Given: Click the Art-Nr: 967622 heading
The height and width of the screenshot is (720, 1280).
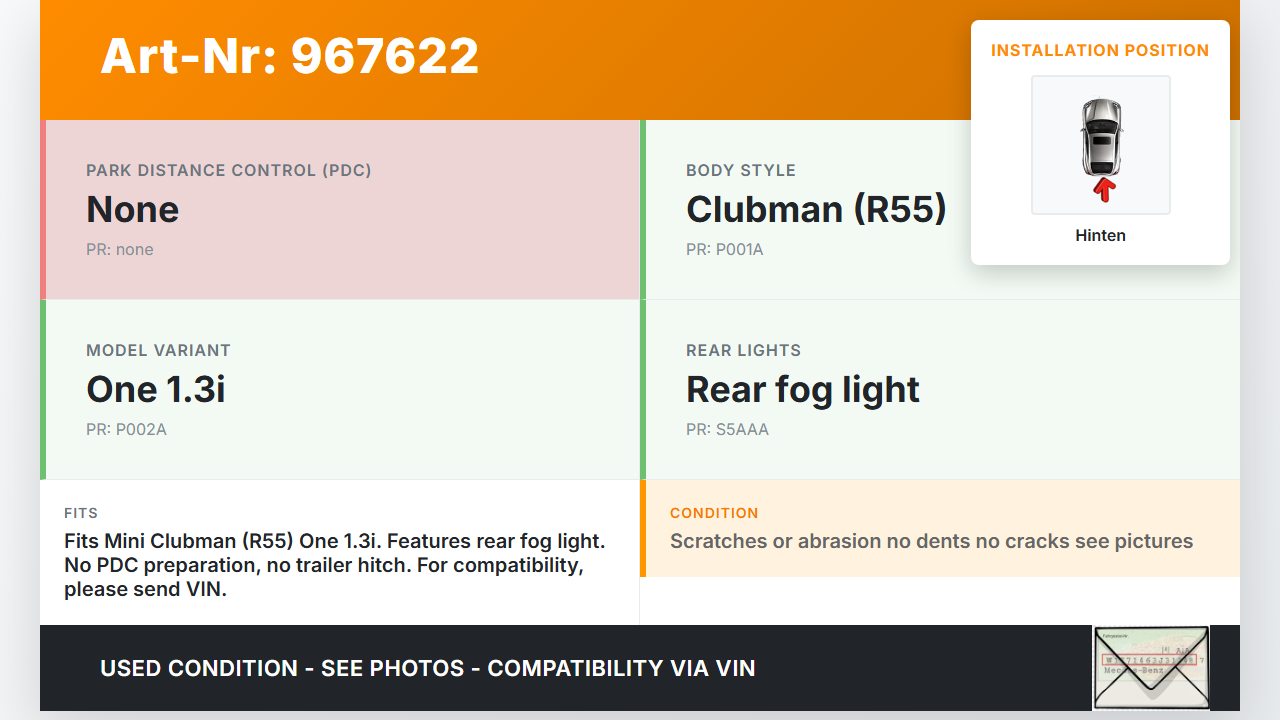Looking at the screenshot, I should pos(290,56).
